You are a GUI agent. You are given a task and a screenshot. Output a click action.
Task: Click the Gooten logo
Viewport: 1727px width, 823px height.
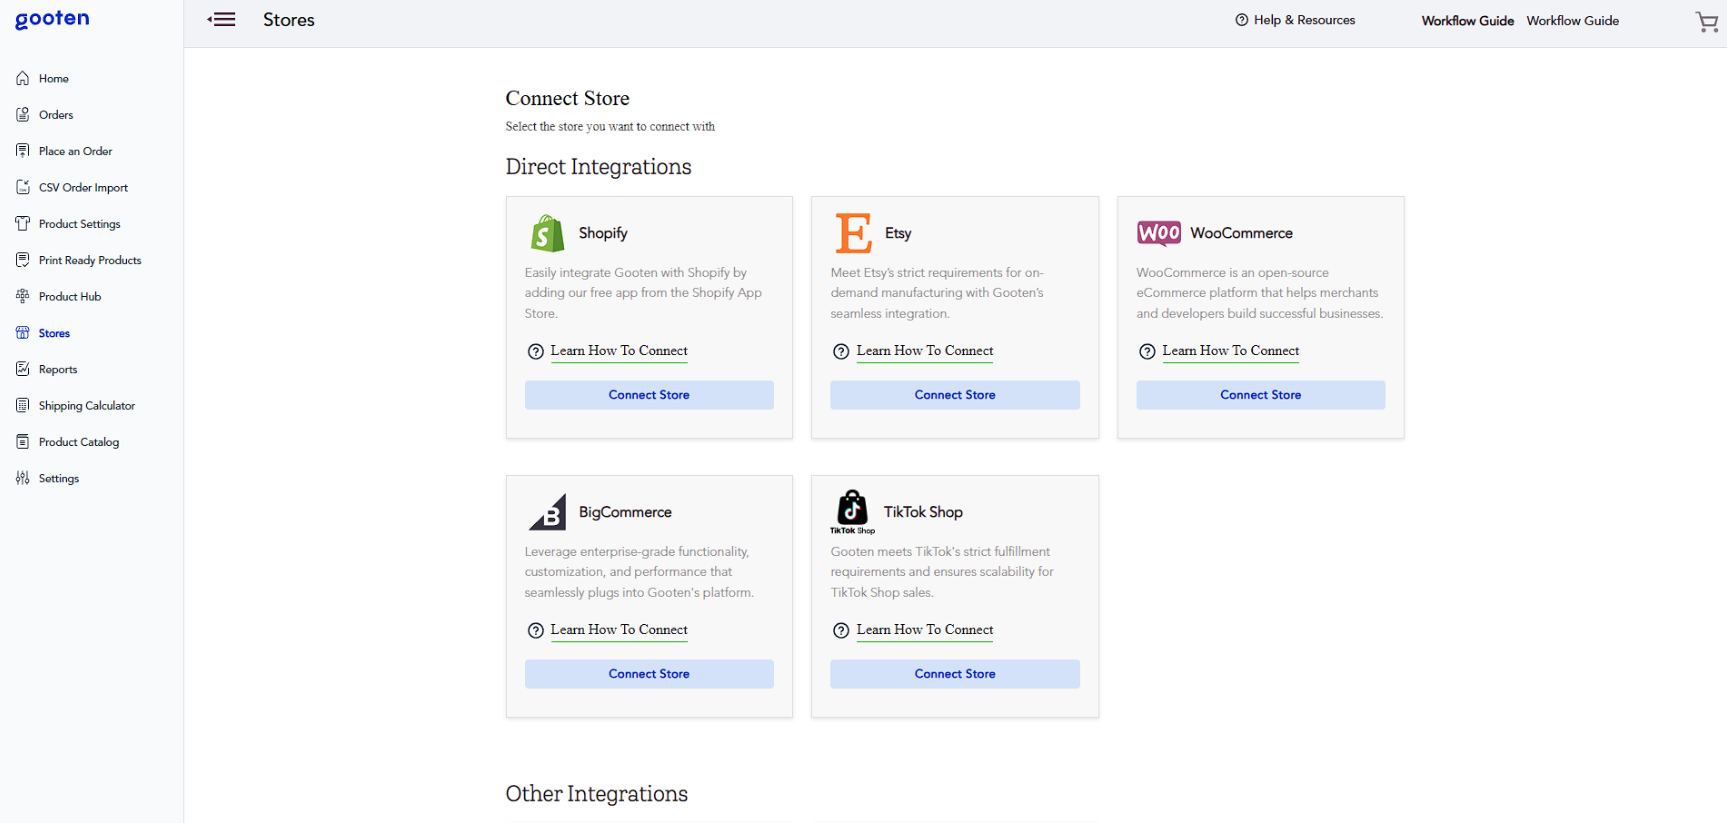point(52,20)
